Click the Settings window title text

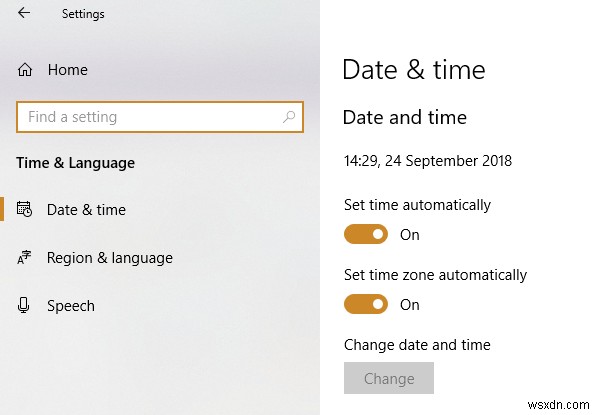[83, 14]
